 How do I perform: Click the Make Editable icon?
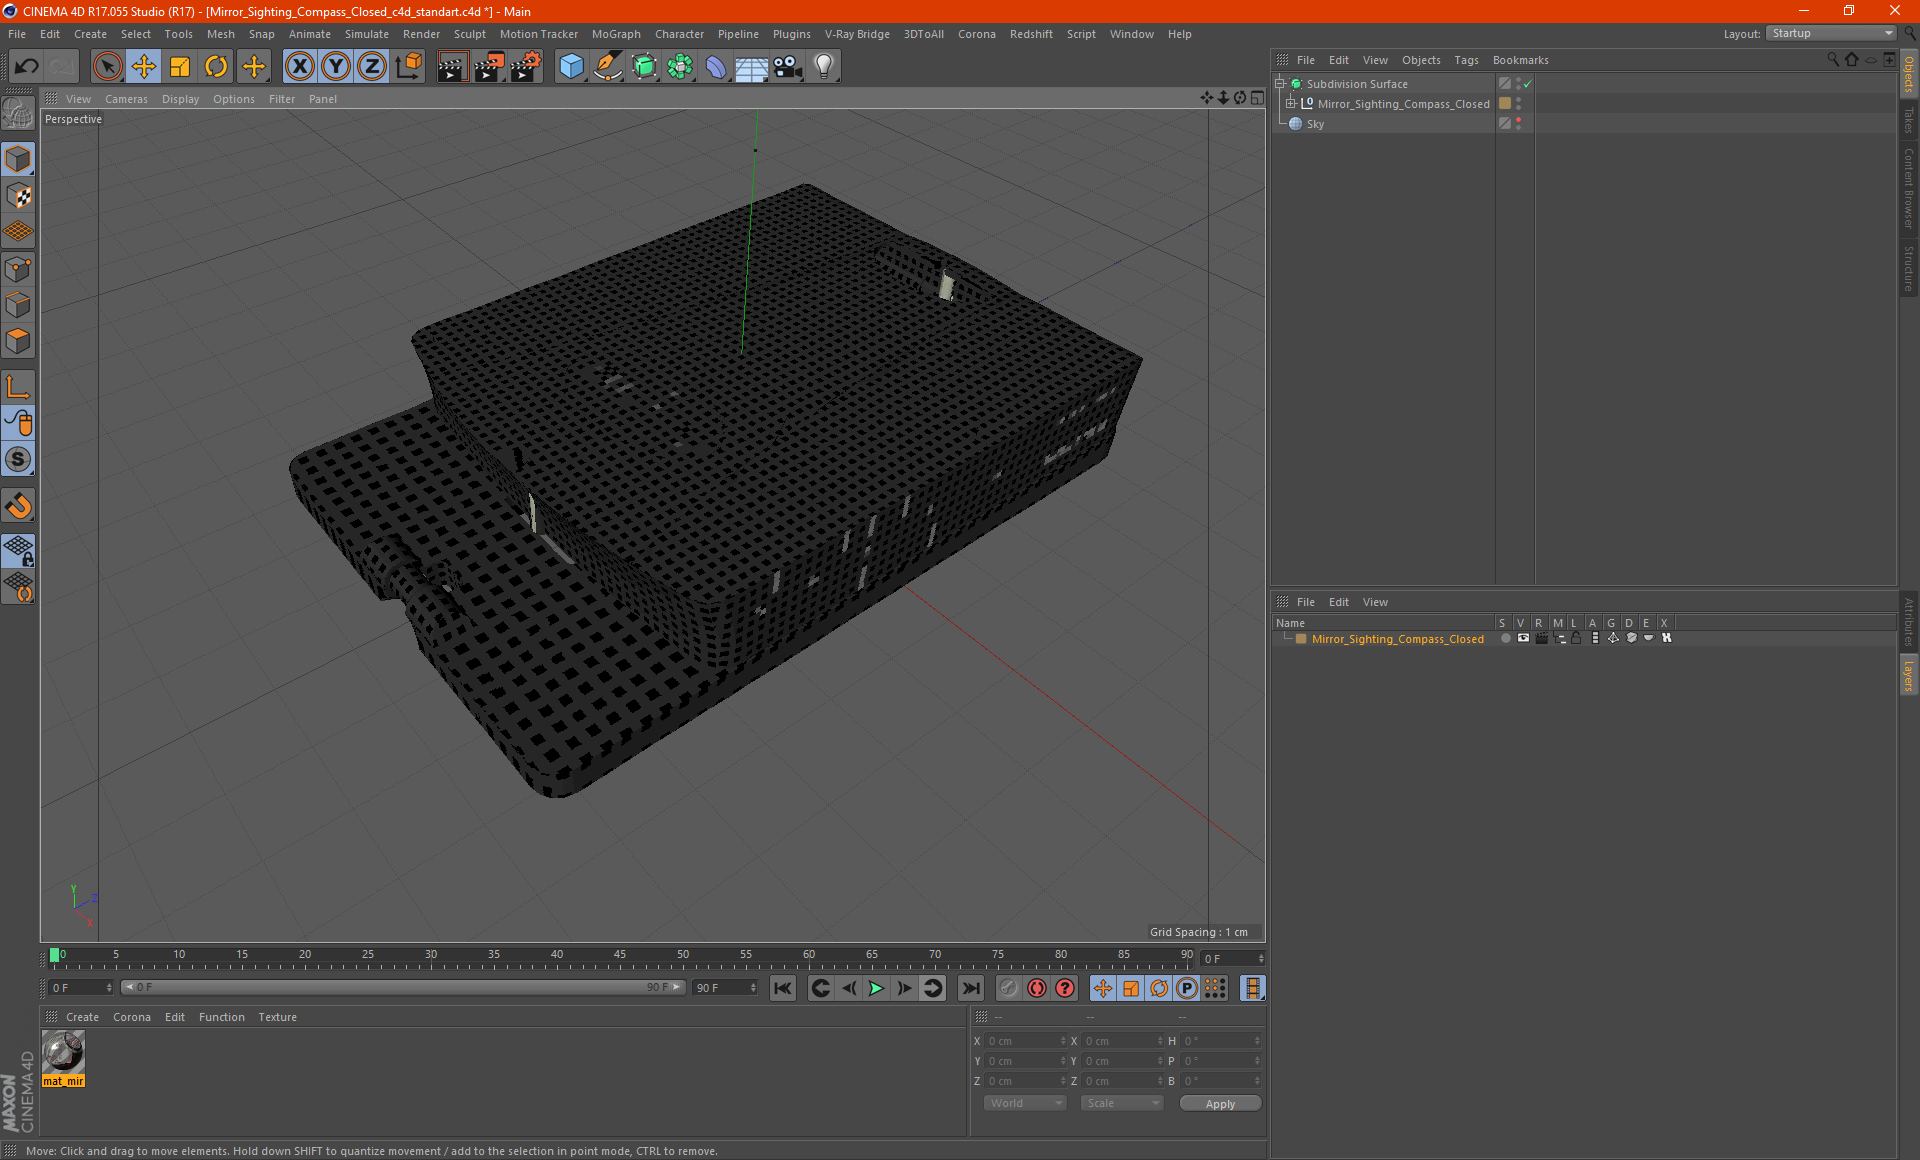pos(18,114)
